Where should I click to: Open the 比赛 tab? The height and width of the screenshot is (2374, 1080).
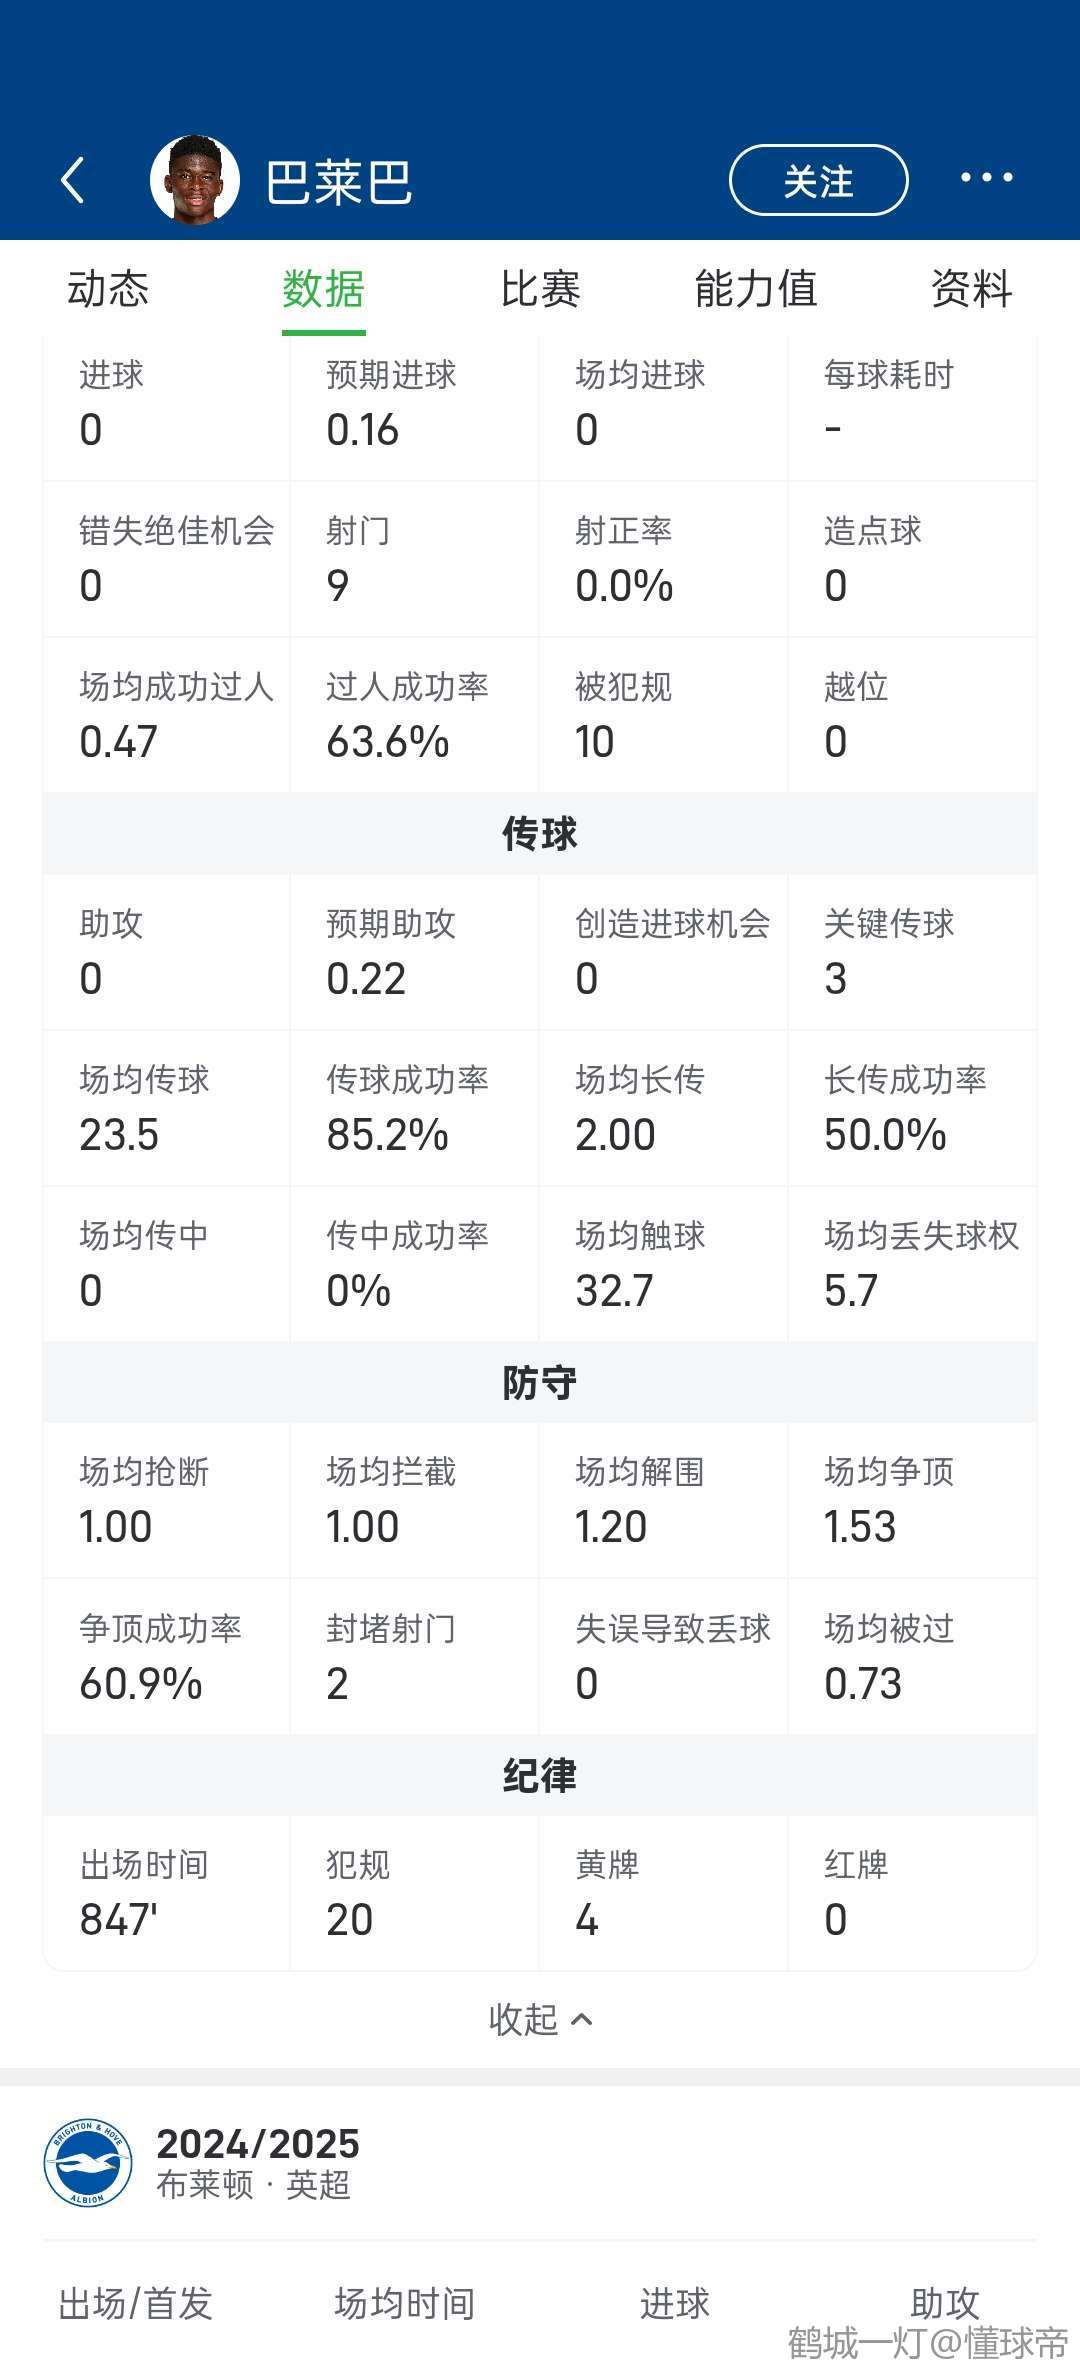coord(540,289)
